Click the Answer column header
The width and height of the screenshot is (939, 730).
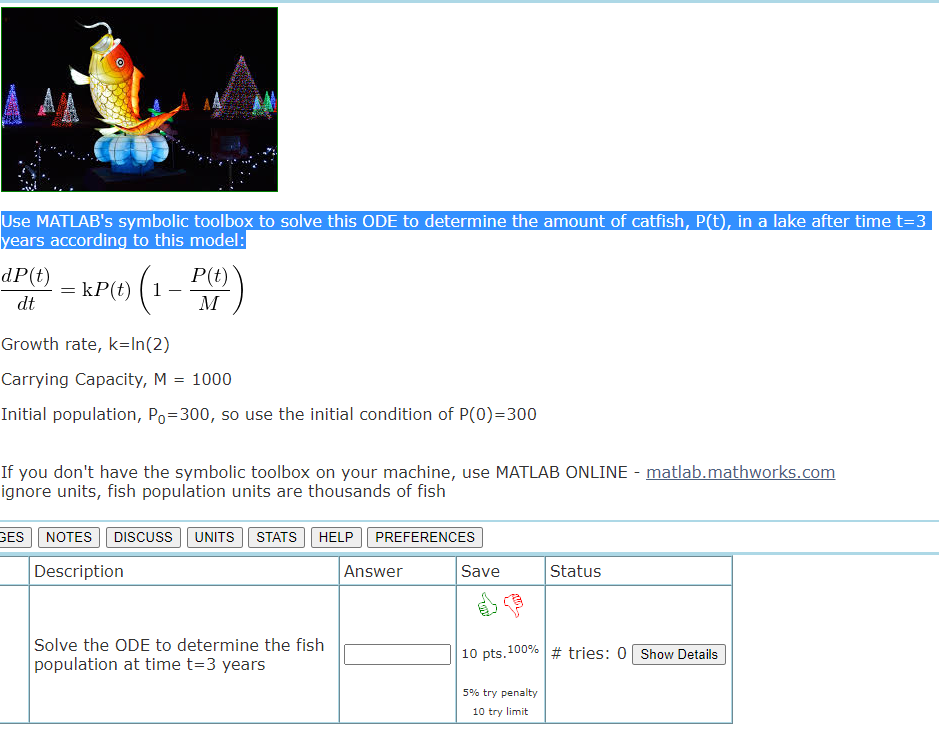373,570
